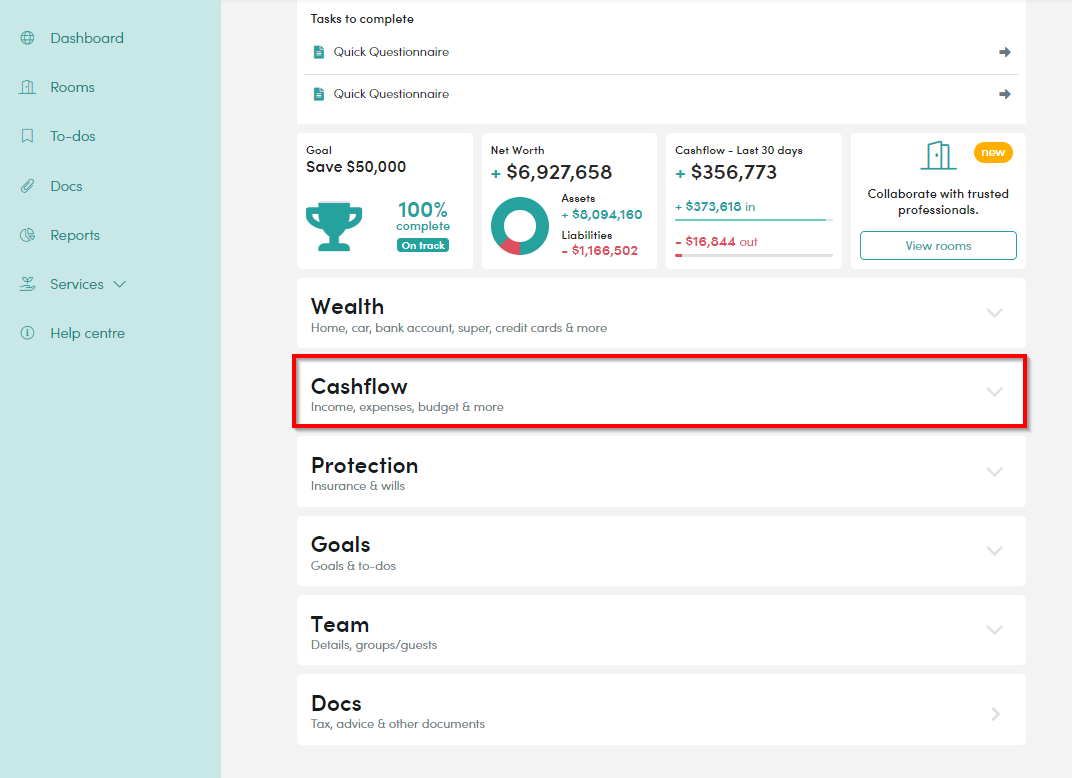The width and height of the screenshot is (1072, 778).
Task: Click 'Income, expenses, budget & more' subtitle
Action: pyautogui.click(x=407, y=407)
